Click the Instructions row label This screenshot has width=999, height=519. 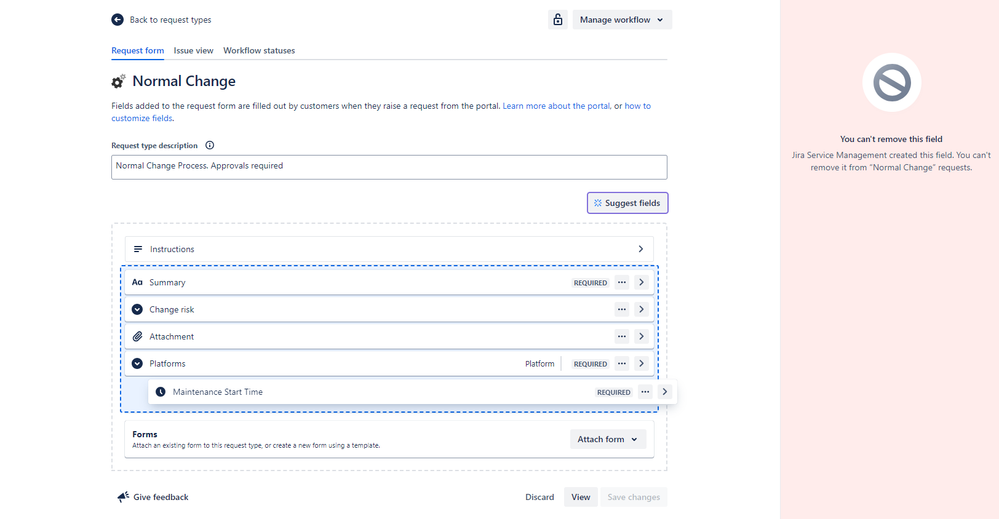click(x=172, y=249)
